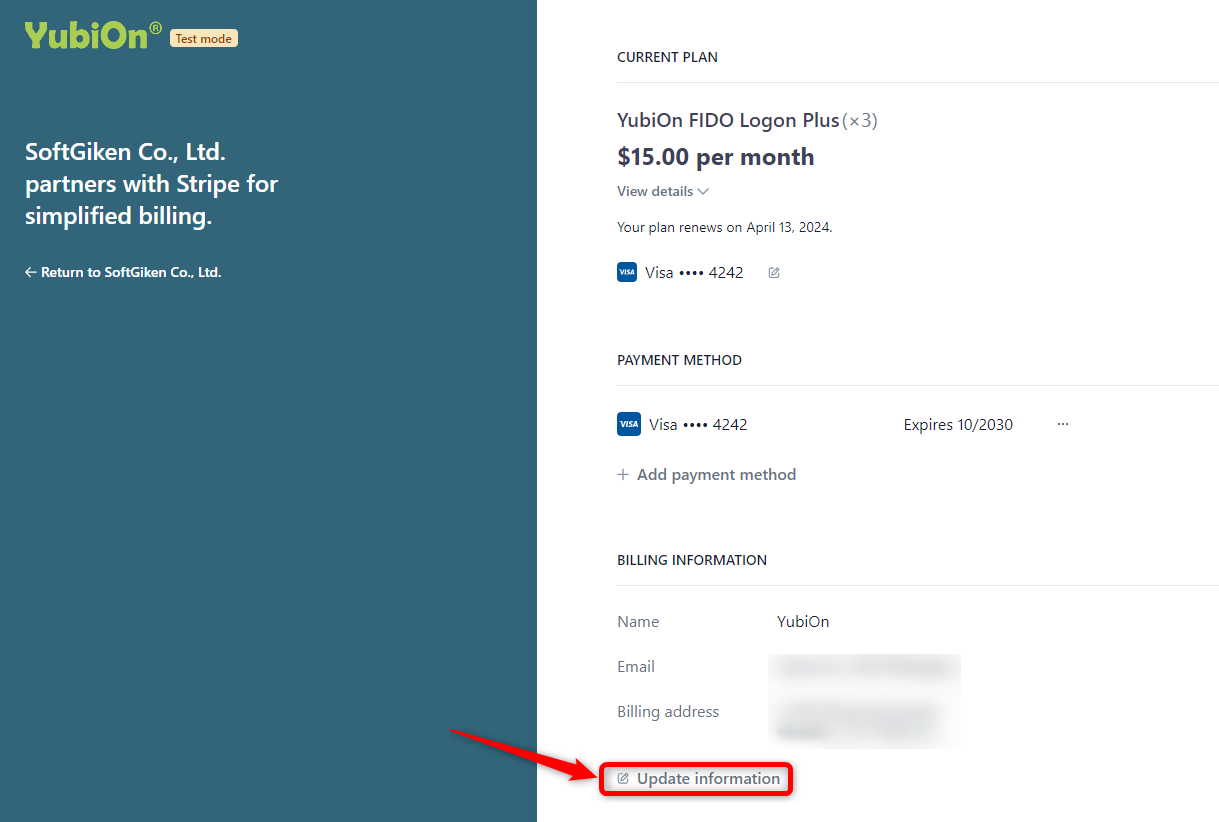
Task: Click the chevron next to View details
Action: click(x=703, y=191)
